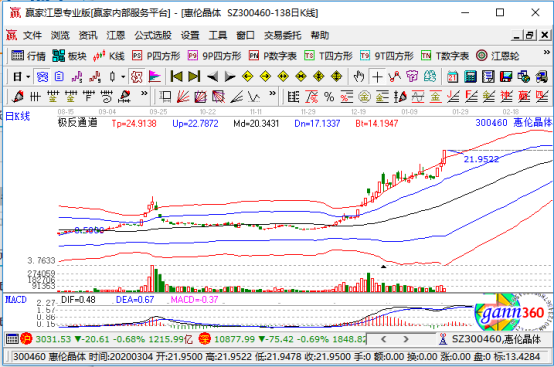Click the square frame drawing tool

click(x=165, y=96)
